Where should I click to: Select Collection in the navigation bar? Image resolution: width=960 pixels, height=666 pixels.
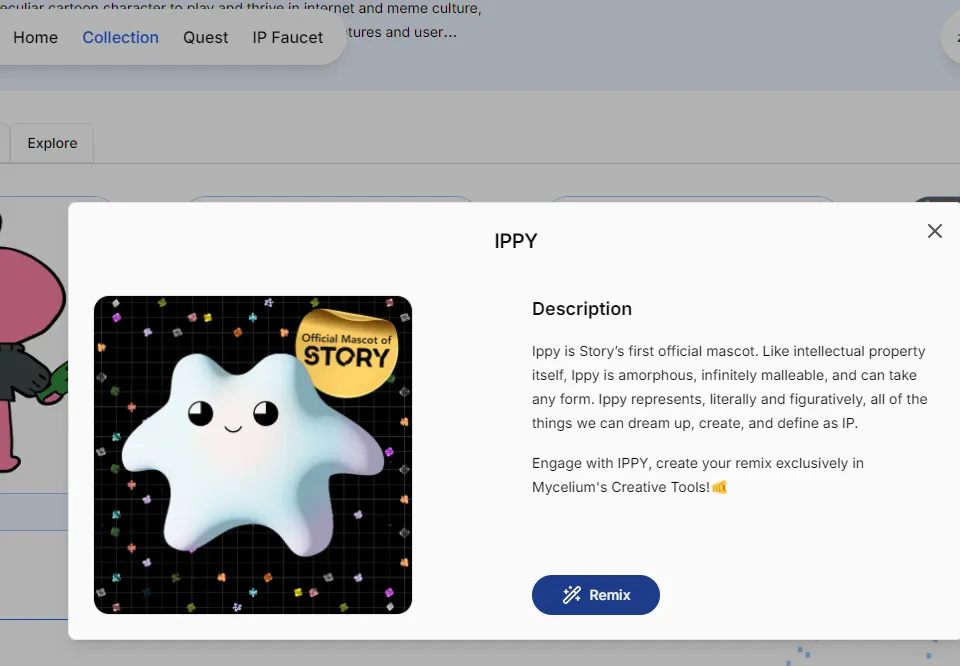120,37
